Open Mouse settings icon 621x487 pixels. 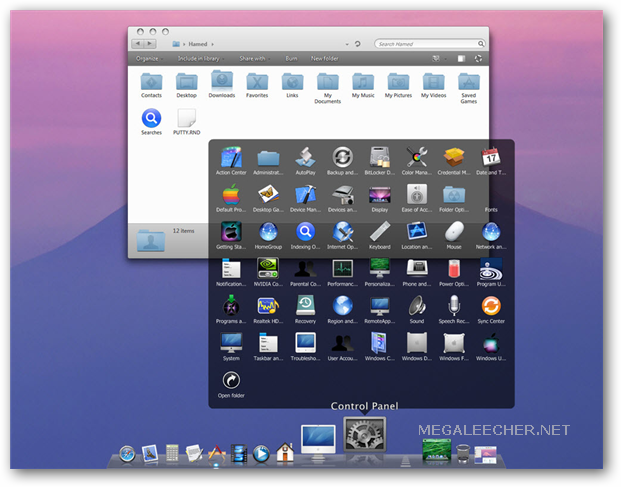[454, 232]
